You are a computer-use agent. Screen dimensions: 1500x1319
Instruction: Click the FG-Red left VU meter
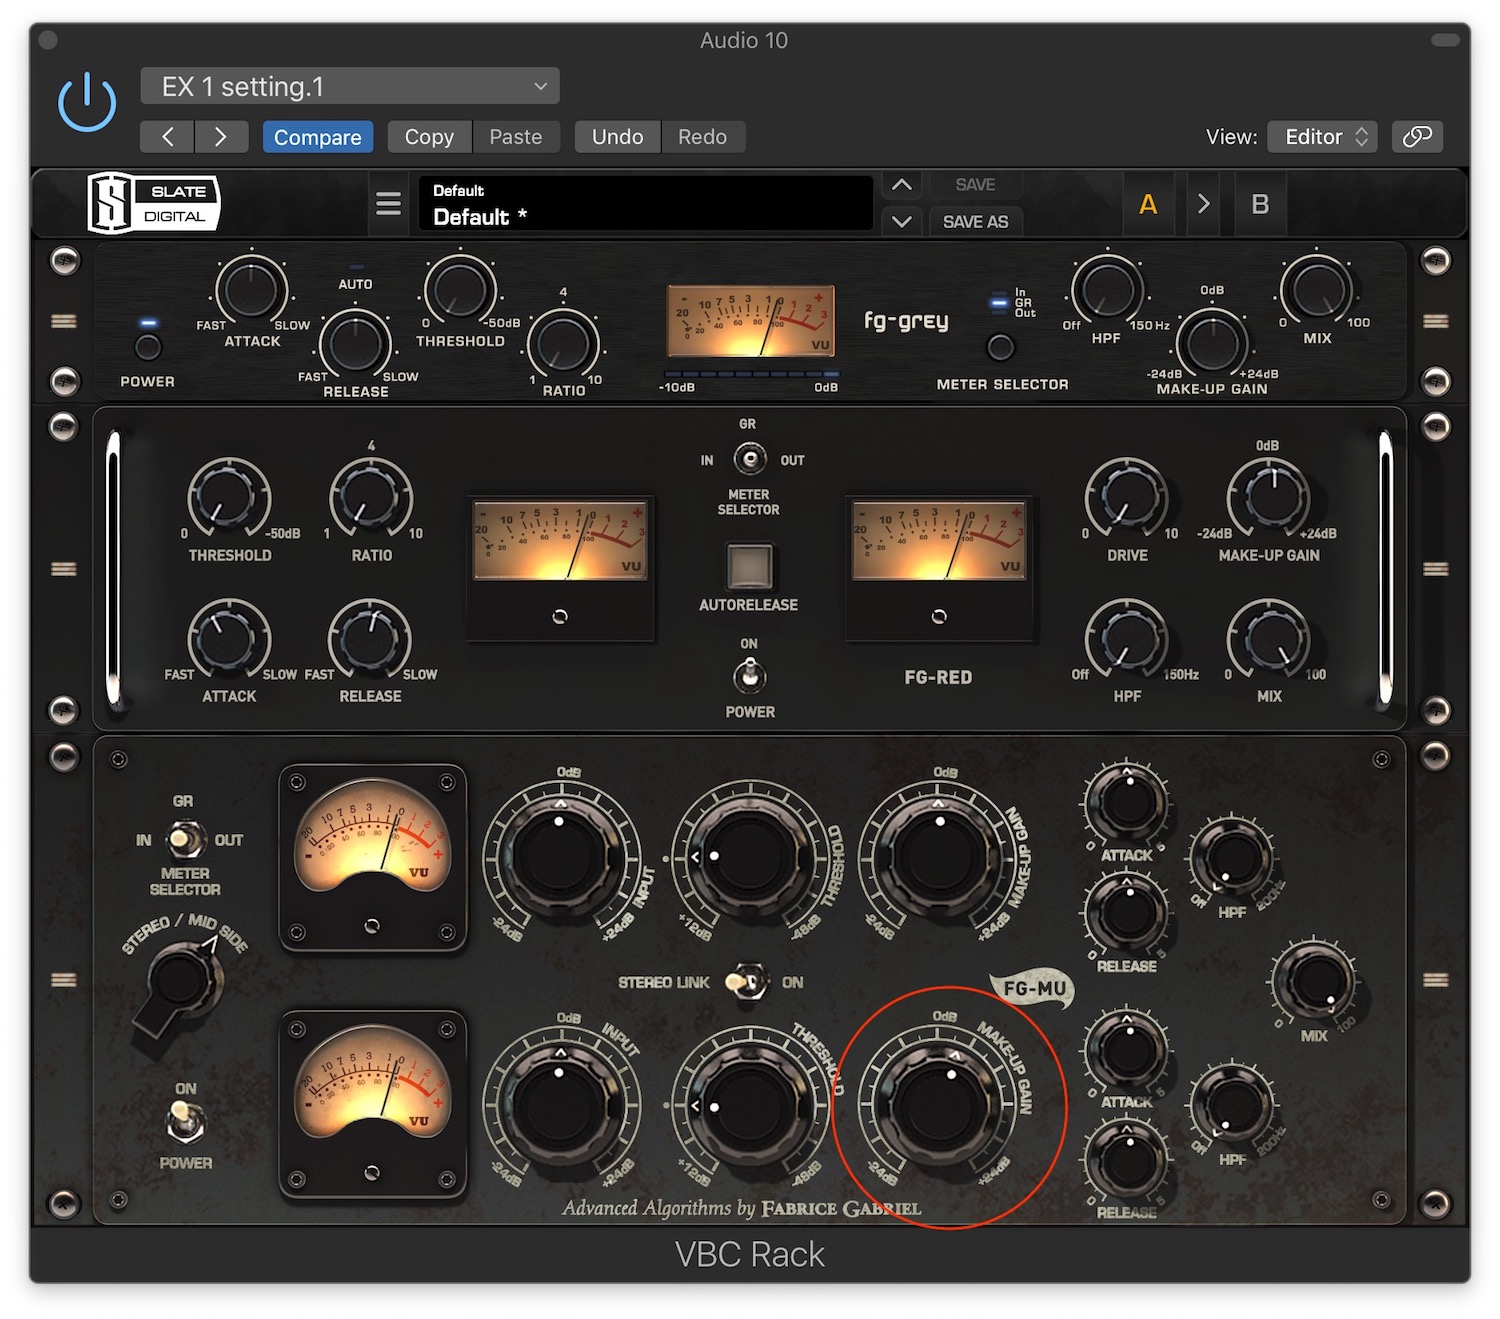point(560,541)
